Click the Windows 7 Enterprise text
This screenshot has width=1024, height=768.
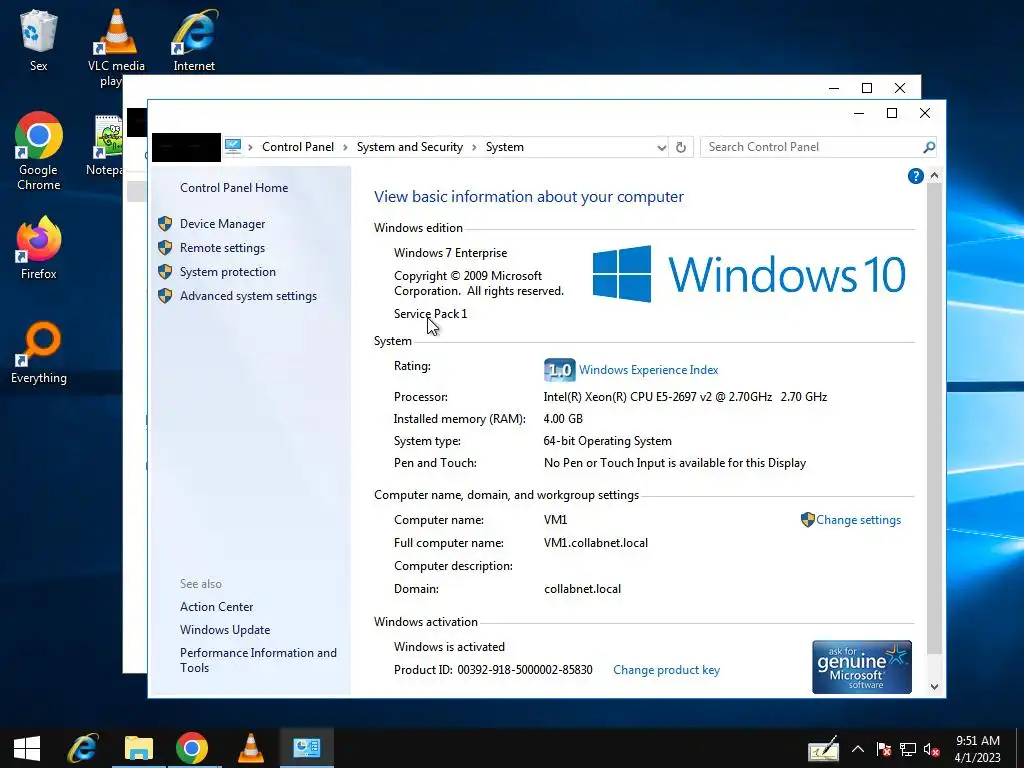[451, 253]
